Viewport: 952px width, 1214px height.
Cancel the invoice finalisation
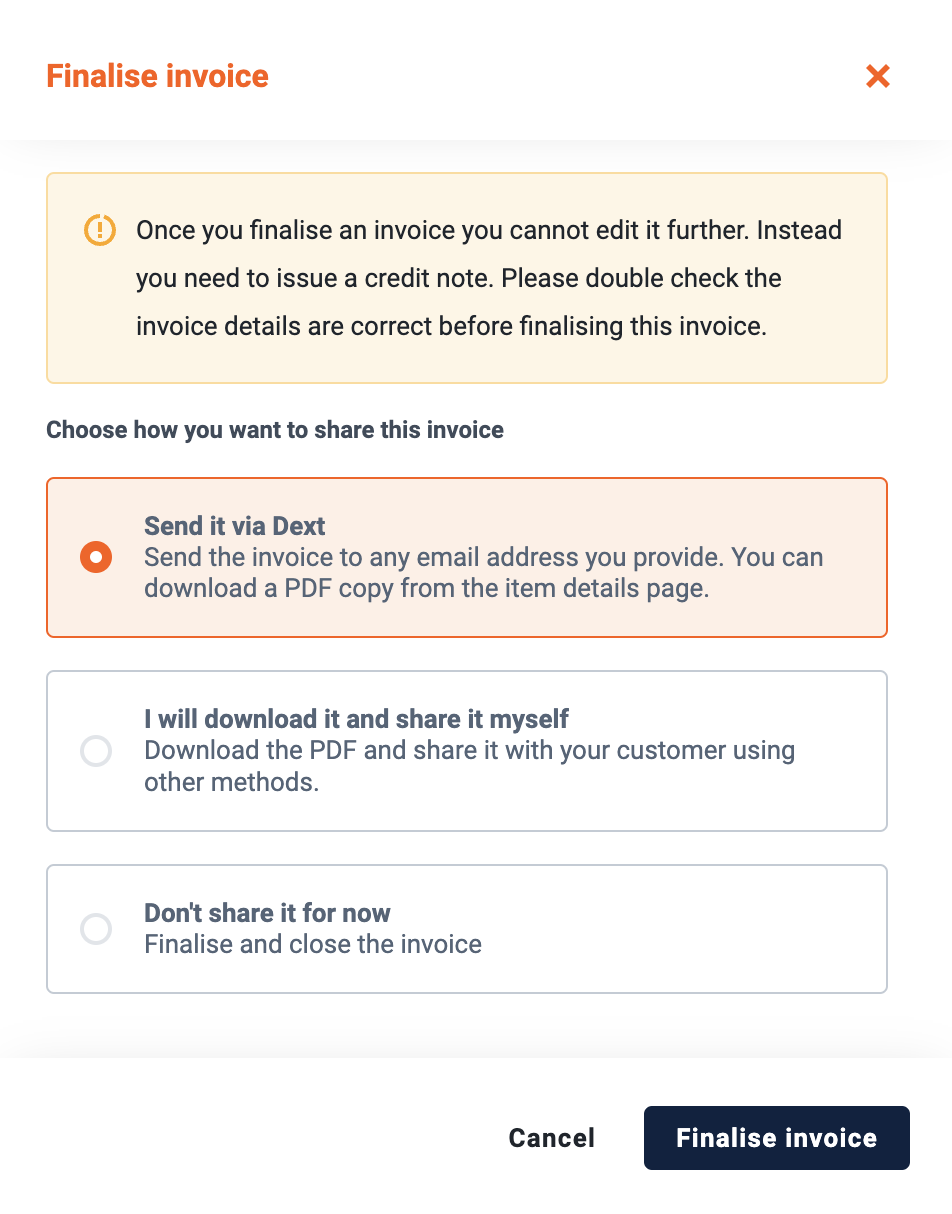552,1138
